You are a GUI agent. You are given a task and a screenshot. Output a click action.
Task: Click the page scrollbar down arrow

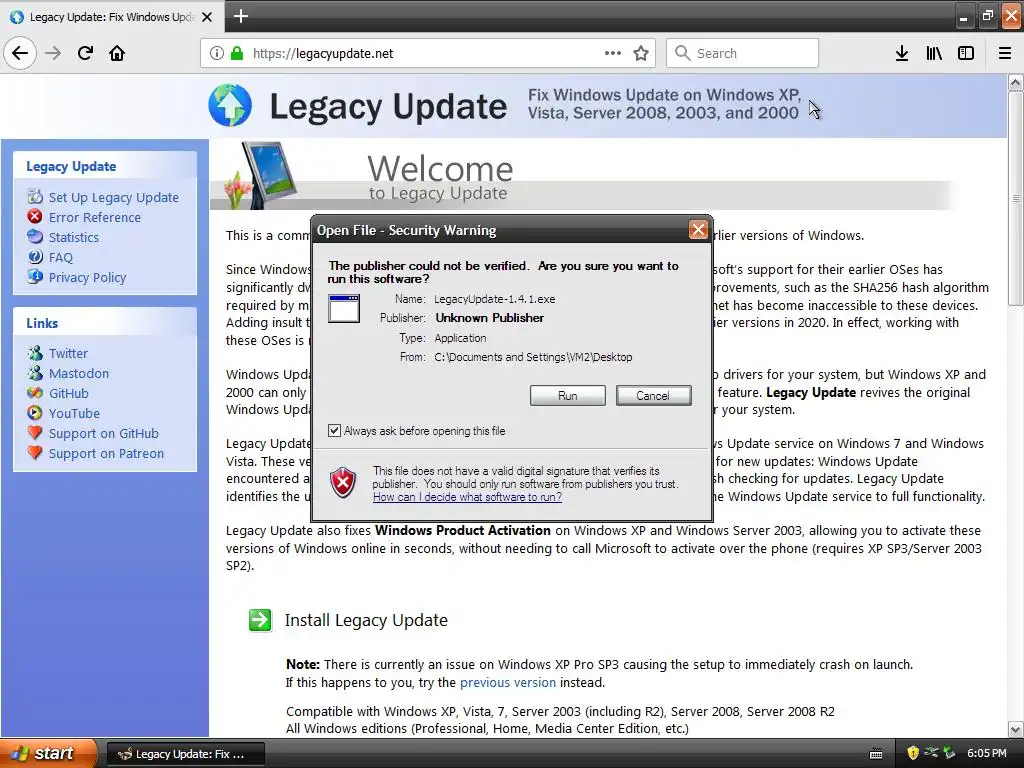pyautogui.click(x=1016, y=729)
